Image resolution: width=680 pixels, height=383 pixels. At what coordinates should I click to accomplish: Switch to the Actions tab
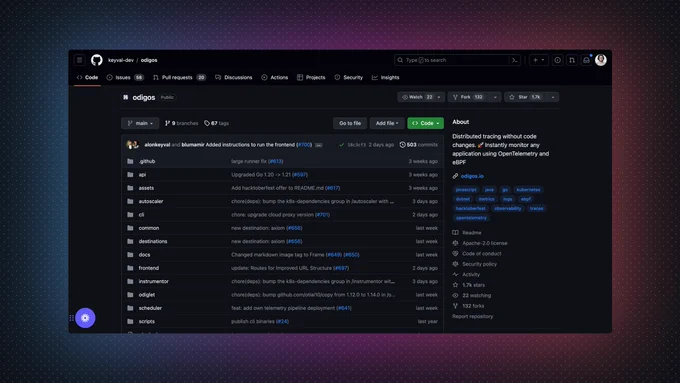point(275,78)
